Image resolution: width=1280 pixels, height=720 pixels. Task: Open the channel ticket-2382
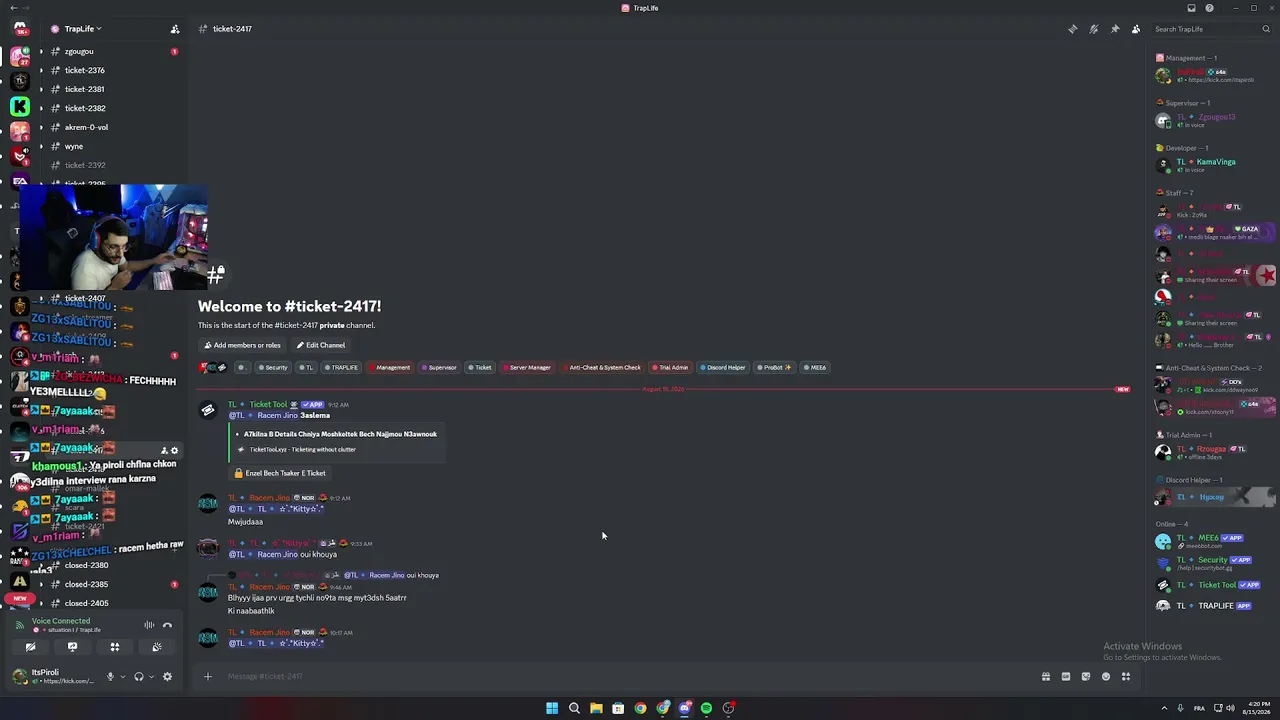coord(85,108)
